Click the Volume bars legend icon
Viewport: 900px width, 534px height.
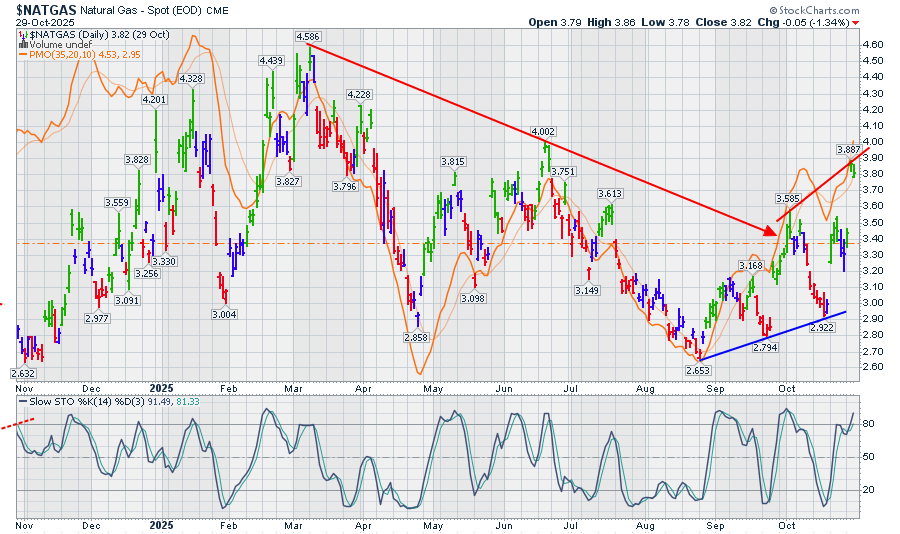(x=22, y=45)
